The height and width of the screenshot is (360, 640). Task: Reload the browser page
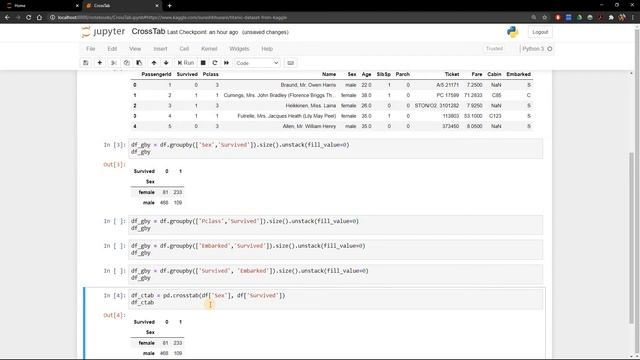pos(29,18)
